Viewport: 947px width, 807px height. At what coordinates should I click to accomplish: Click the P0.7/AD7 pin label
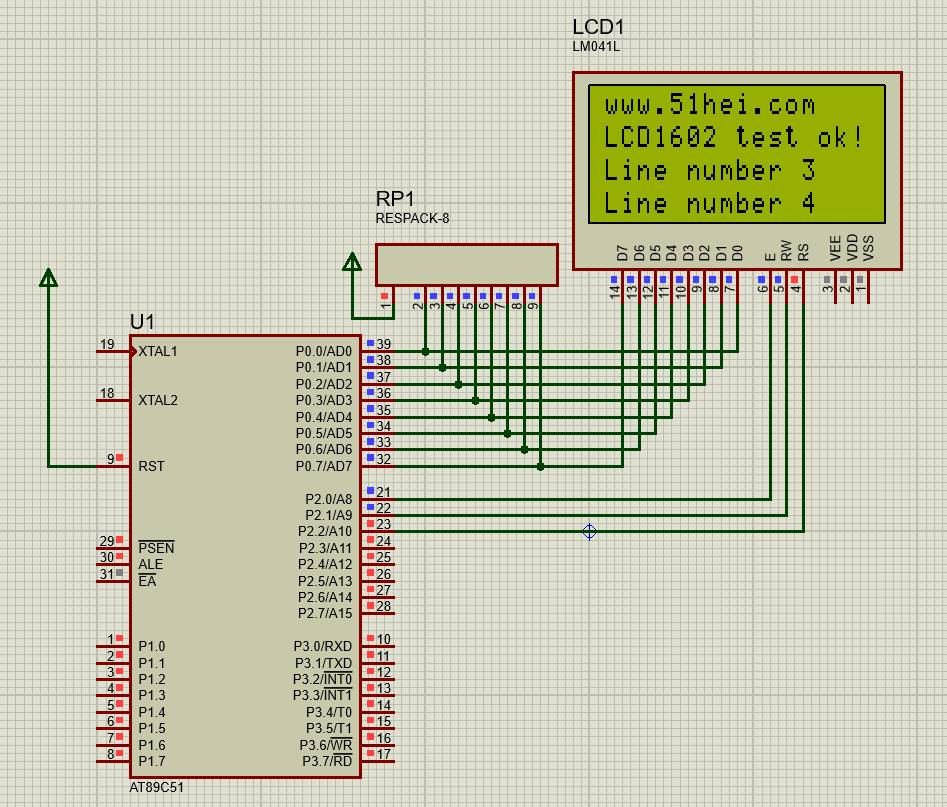point(323,466)
